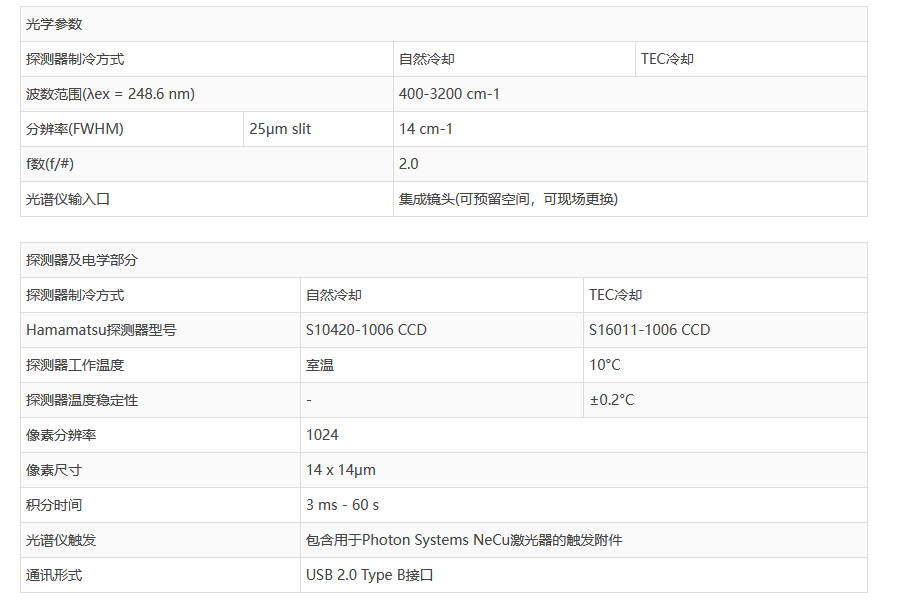Click the 25µm slit cell
The image size is (914, 607).
point(280,129)
